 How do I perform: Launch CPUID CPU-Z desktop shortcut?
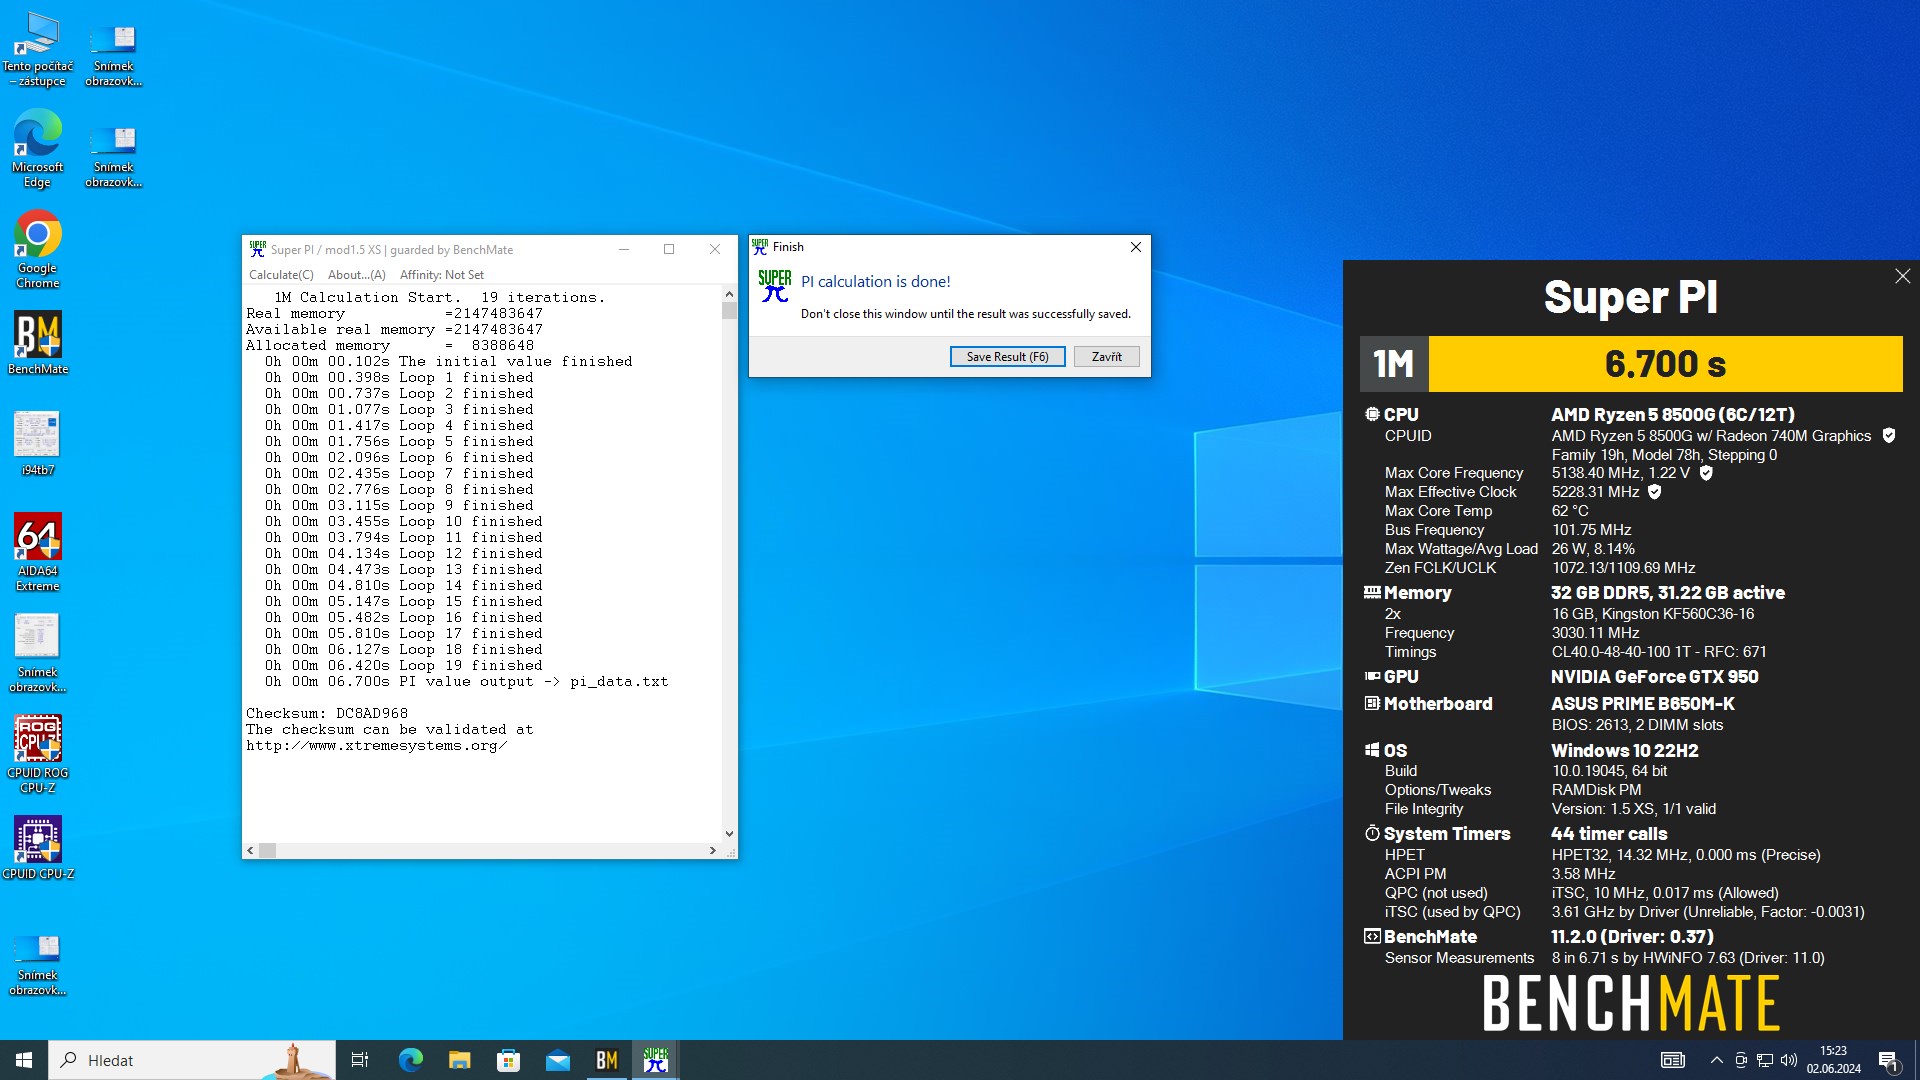click(x=38, y=848)
